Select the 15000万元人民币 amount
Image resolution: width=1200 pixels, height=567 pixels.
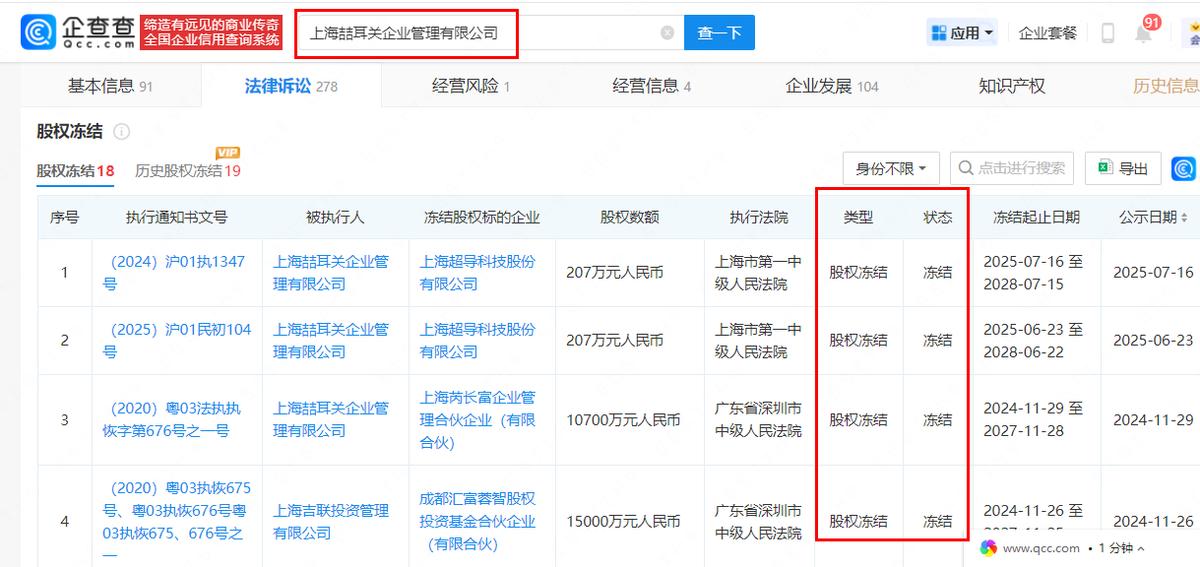point(623,521)
